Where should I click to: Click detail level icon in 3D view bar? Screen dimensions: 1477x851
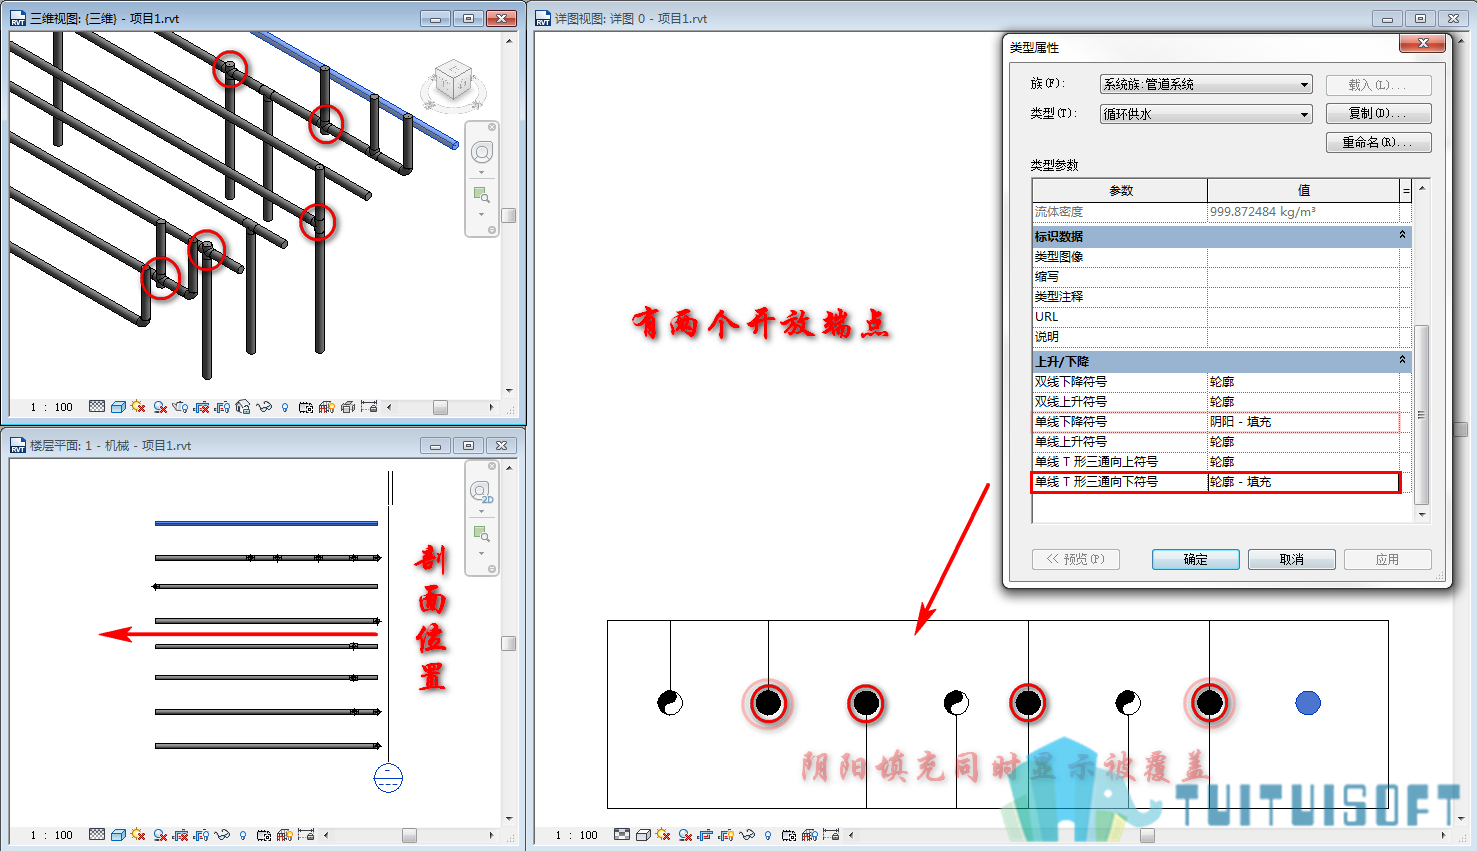[x=97, y=407]
